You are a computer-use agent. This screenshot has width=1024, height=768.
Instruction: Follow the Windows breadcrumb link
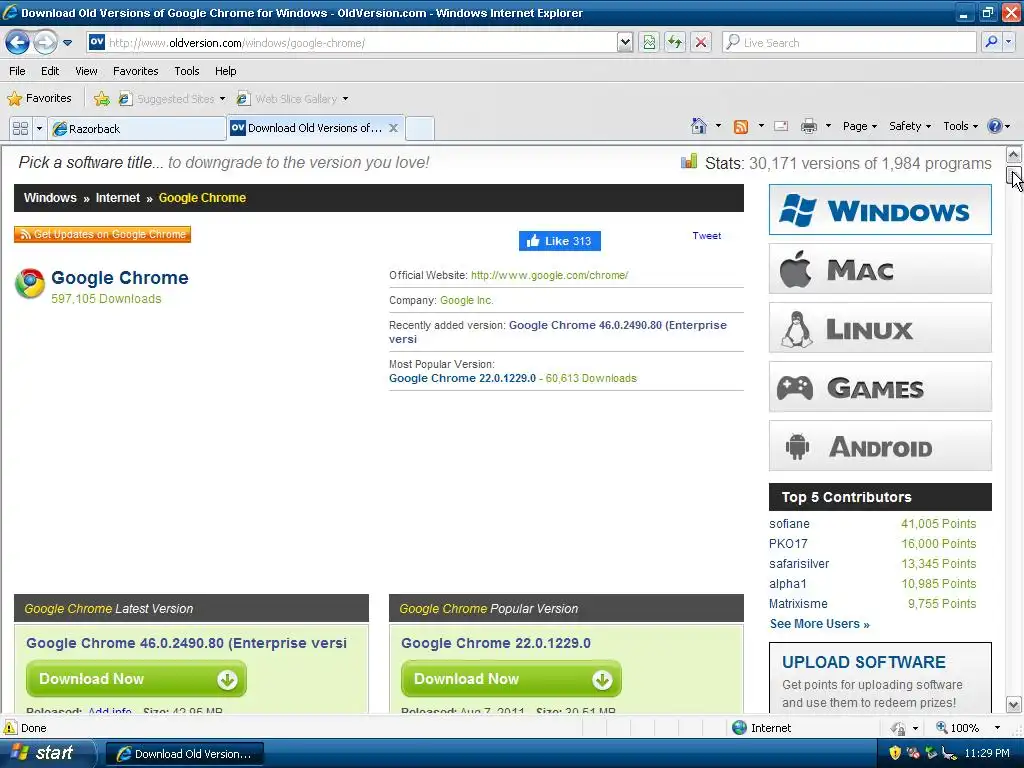50,198
